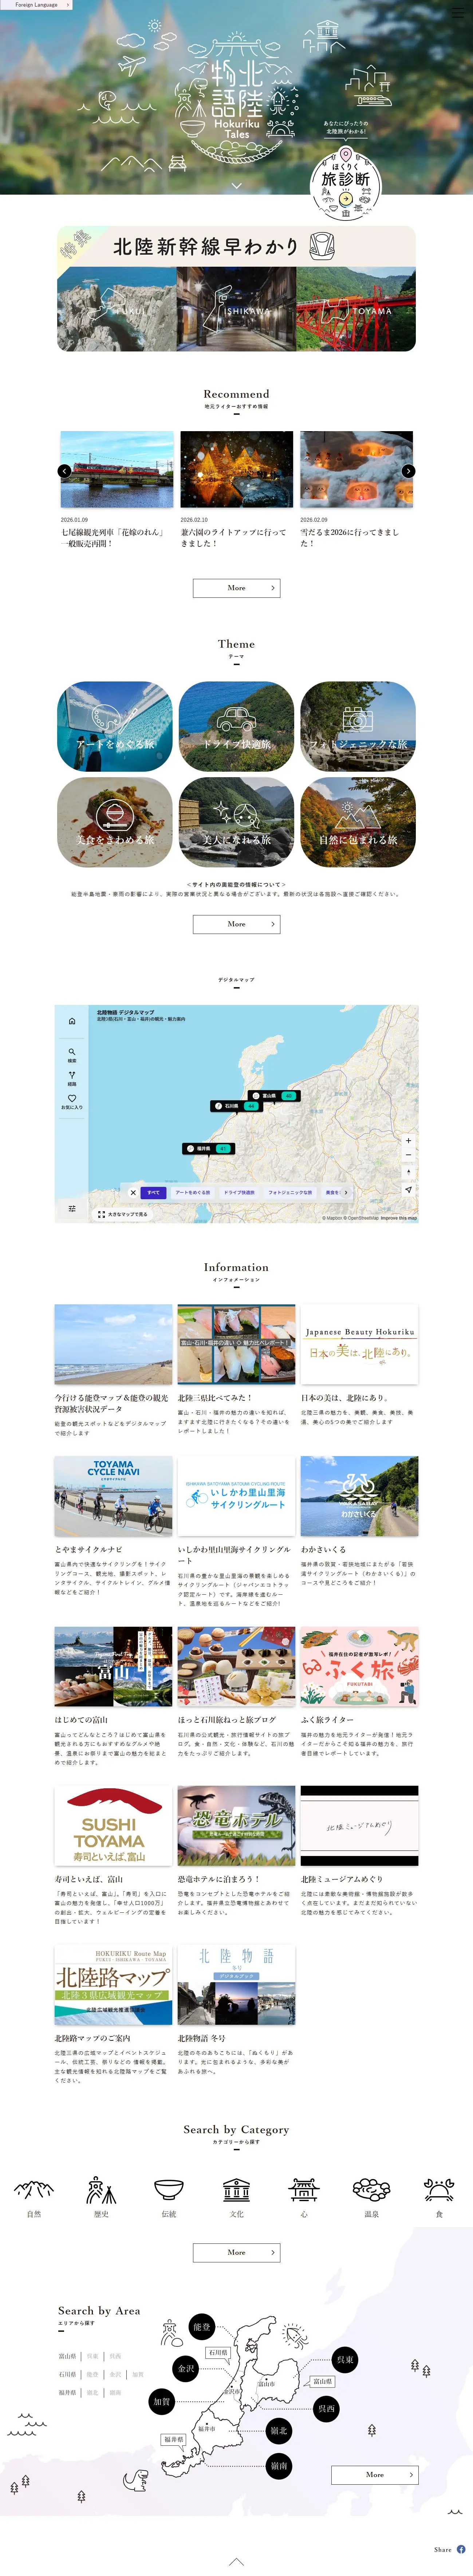Image resolution: width=473 pixels, height=2576 pixels.
Task: Open the フォトジェニックな旅 camera theme card
Action: (x=358, y=726)
